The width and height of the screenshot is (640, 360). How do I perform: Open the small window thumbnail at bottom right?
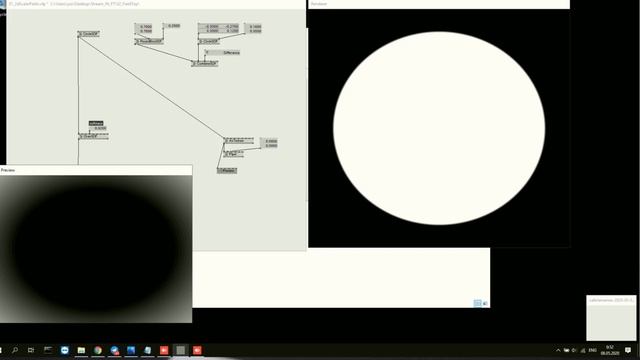coord(611,318)
